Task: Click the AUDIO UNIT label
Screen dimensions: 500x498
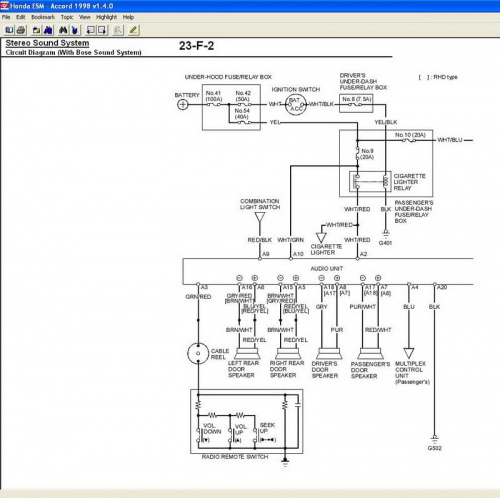Action: point(327,268)
